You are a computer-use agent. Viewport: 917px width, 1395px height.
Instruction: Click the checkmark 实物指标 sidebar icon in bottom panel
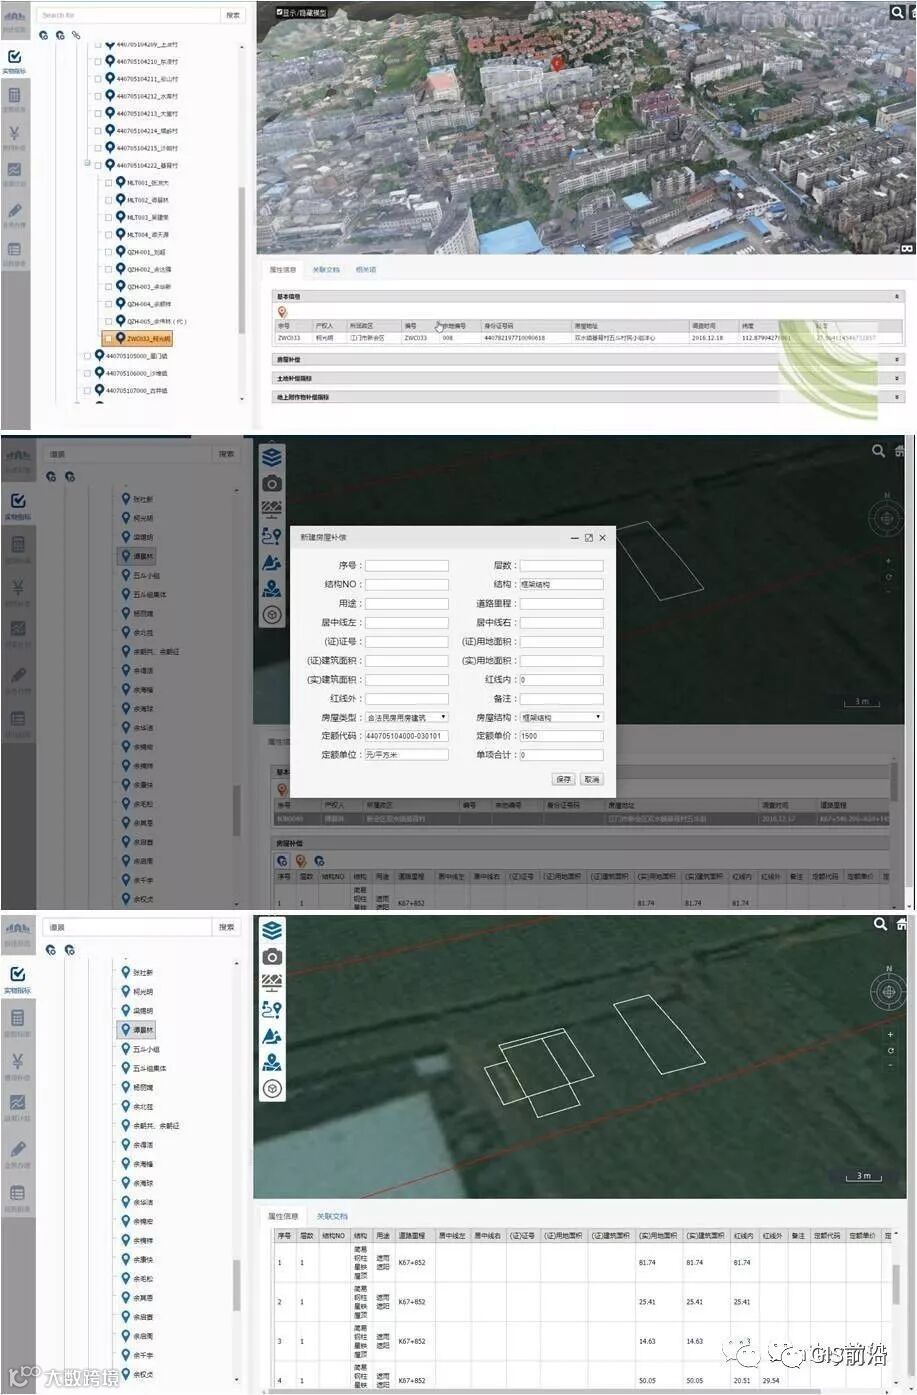(x=17, y=974)
